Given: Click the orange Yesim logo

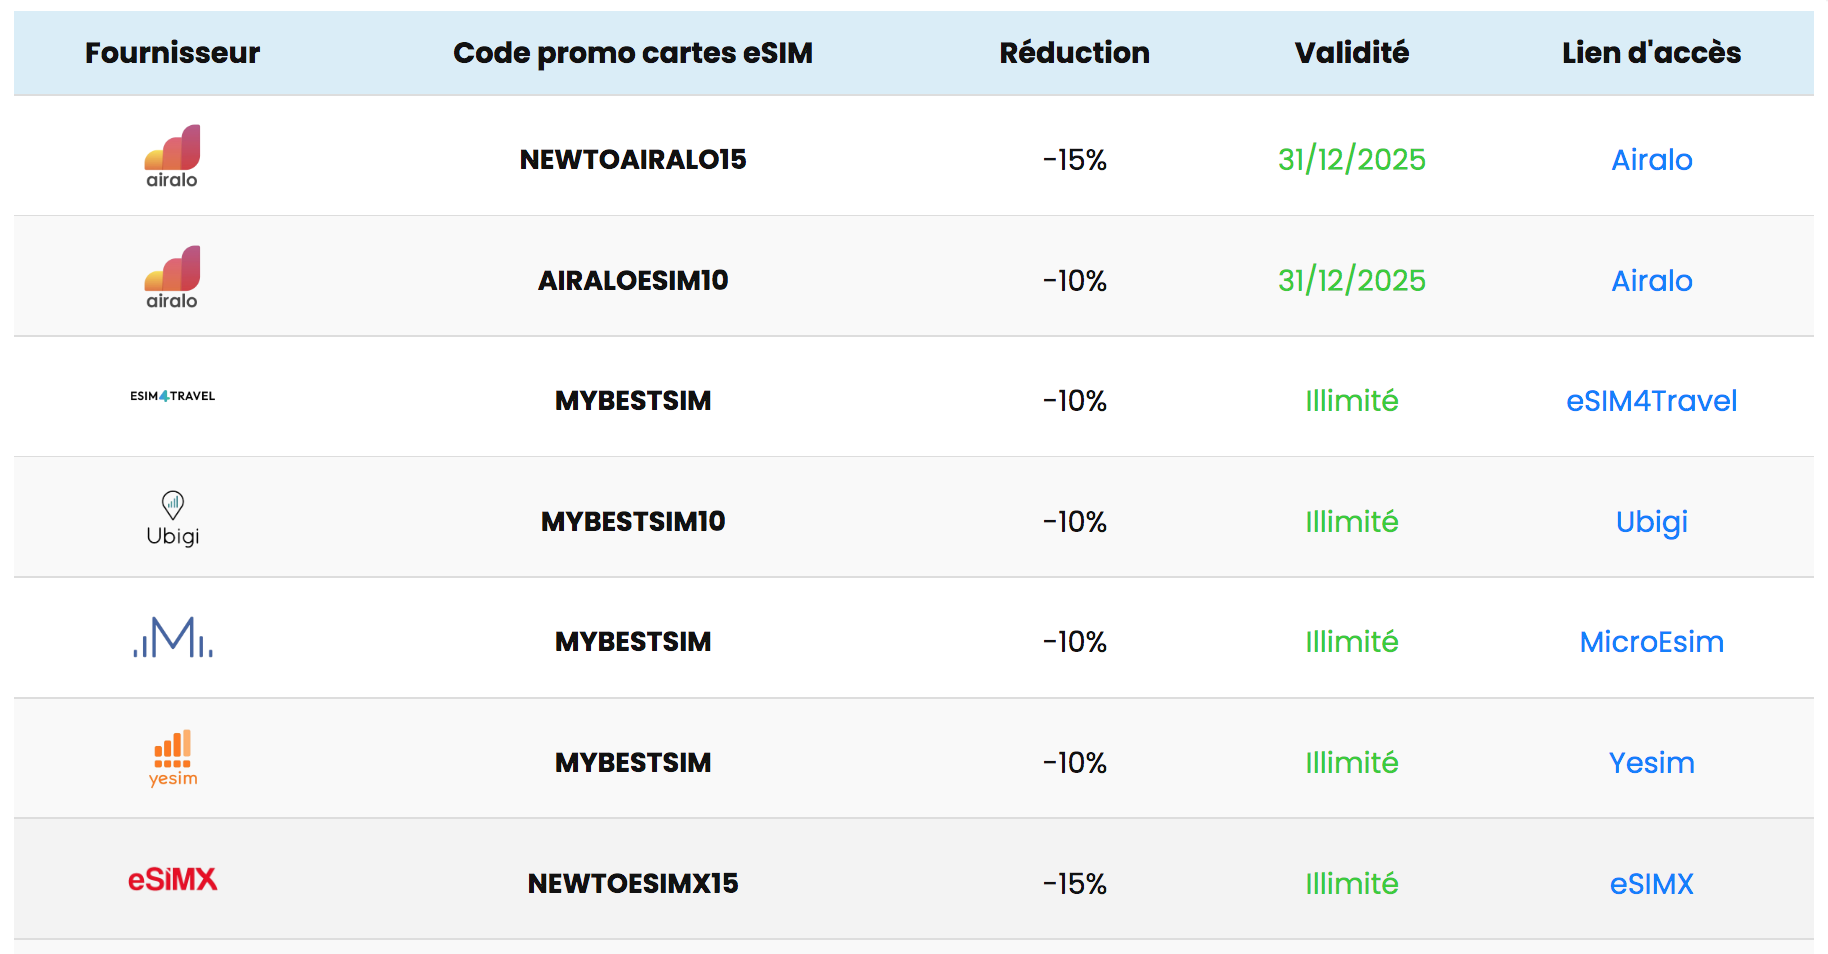Looking at the screenshot, I should click(x=172, y=759).
